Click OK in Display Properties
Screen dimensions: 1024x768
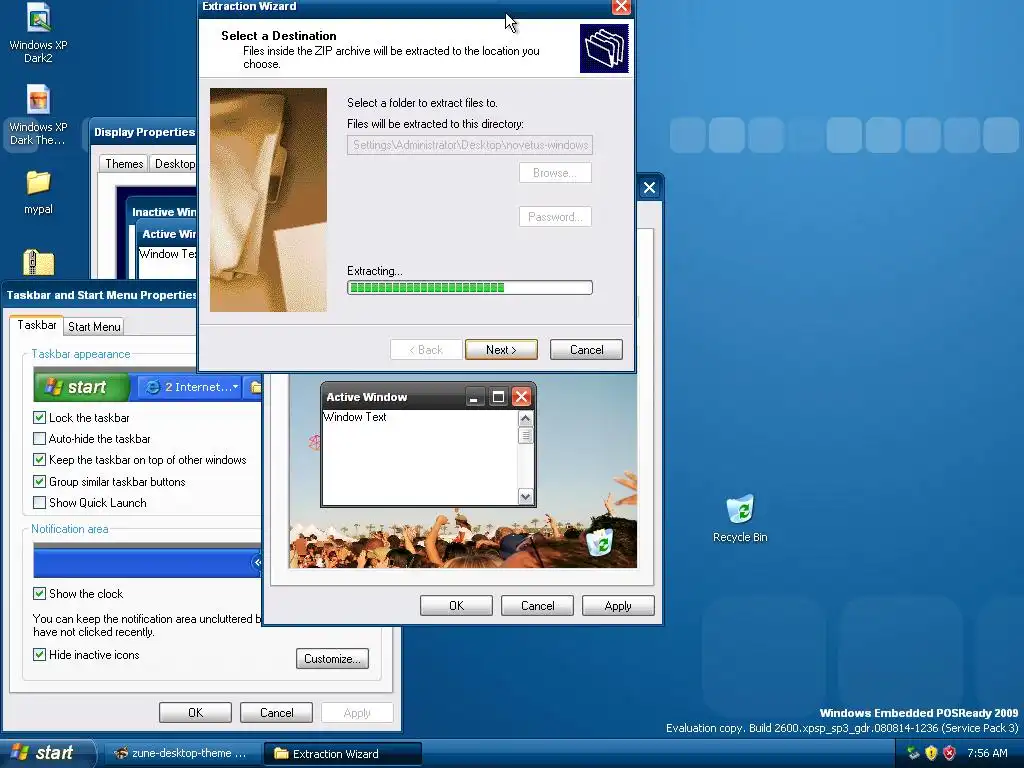(x=456, y=605)
